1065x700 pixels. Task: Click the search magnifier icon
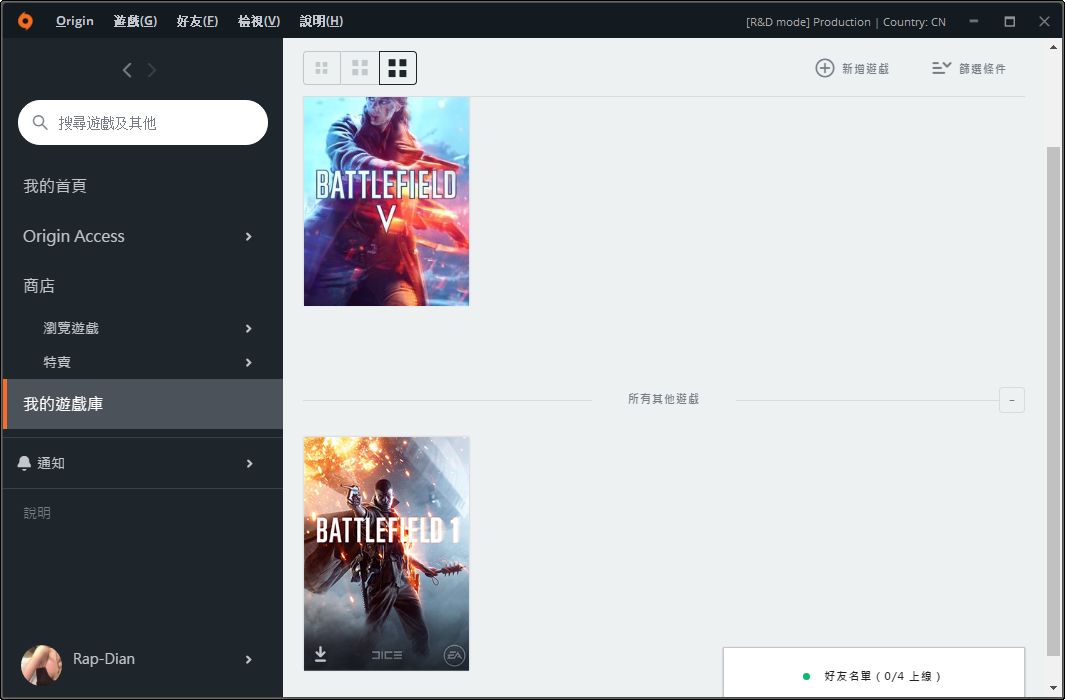pyautogui.click(x=40, y=122)
